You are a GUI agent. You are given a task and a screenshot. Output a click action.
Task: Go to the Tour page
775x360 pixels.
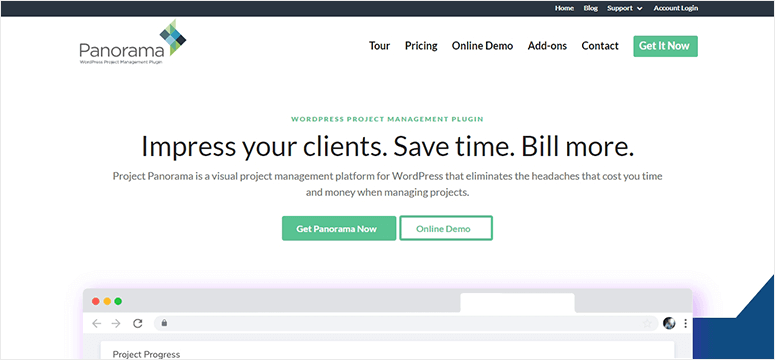(x=379, y=46)
